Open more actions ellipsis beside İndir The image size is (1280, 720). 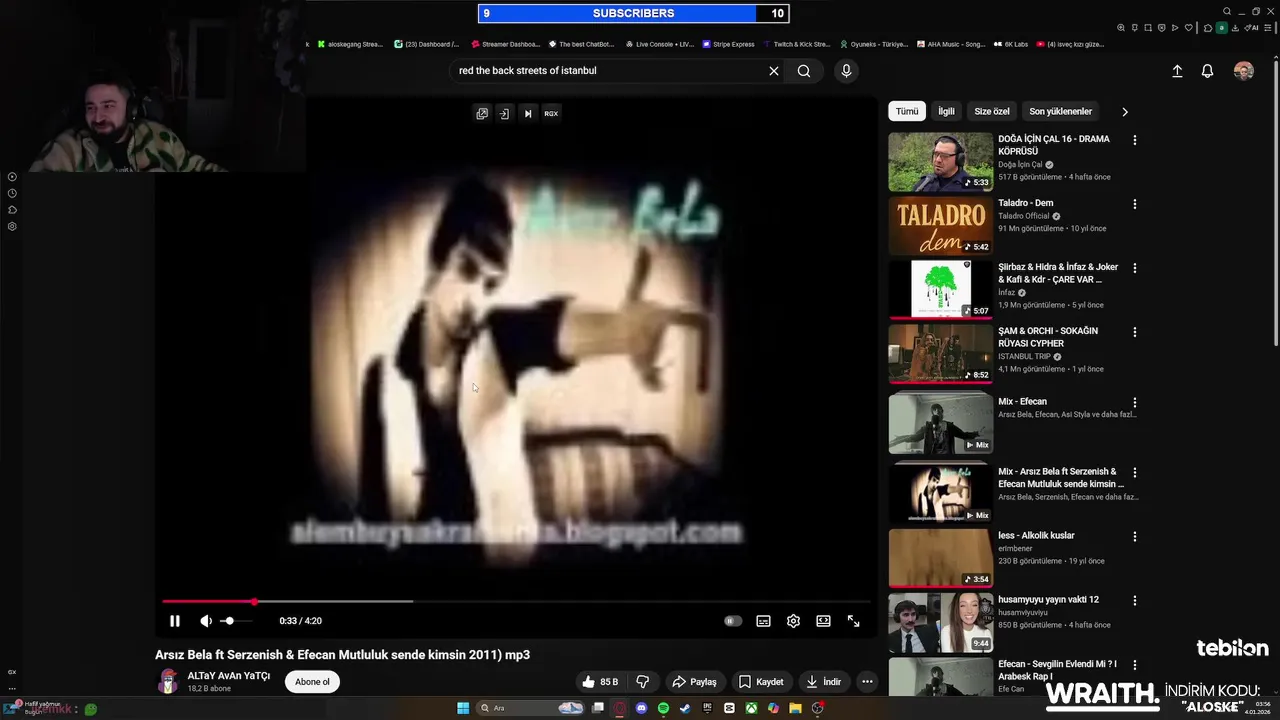(867, 682)
